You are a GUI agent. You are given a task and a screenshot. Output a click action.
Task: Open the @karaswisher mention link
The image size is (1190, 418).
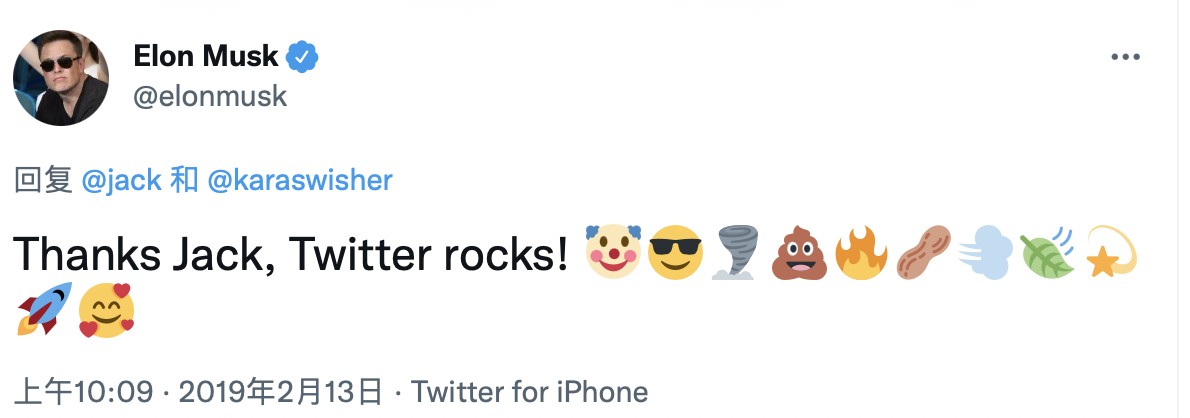[299, 180]
